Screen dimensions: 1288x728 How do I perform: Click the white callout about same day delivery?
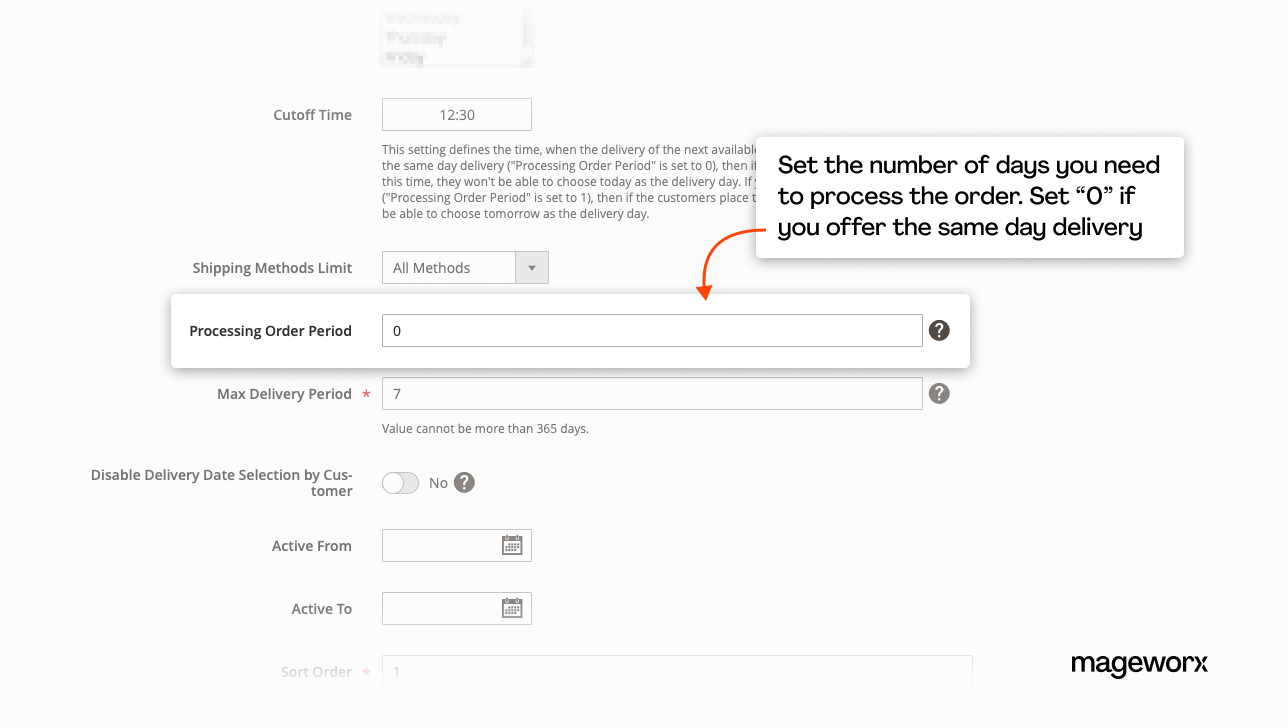(968, 197)
